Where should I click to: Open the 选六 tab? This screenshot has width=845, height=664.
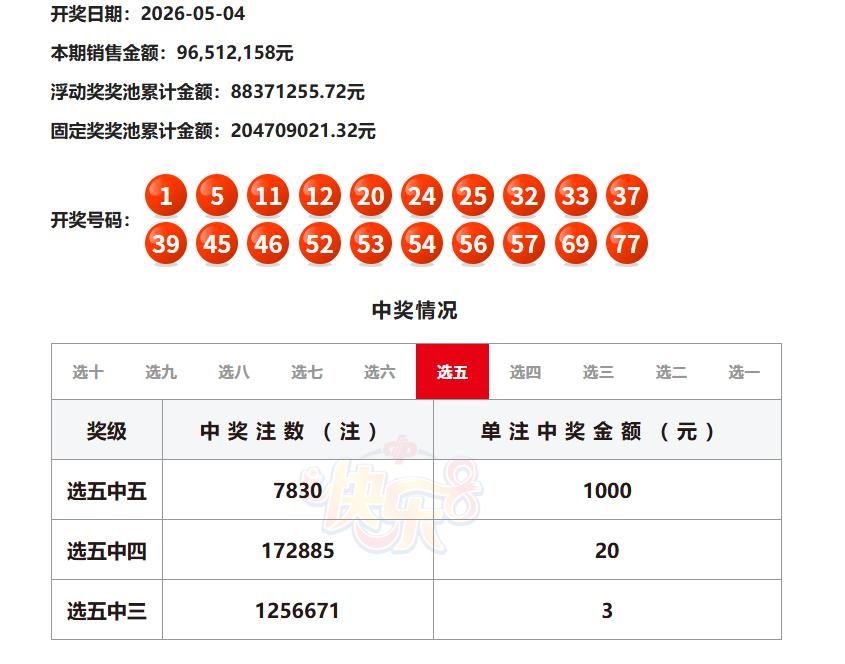[379, 372]
